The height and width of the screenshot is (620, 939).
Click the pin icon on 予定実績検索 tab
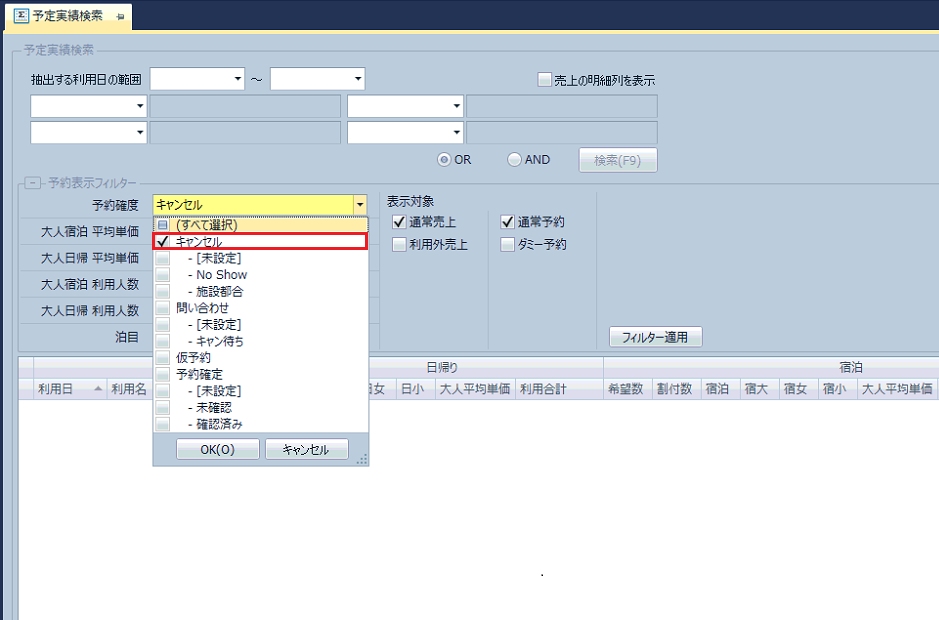coord(121,16)
